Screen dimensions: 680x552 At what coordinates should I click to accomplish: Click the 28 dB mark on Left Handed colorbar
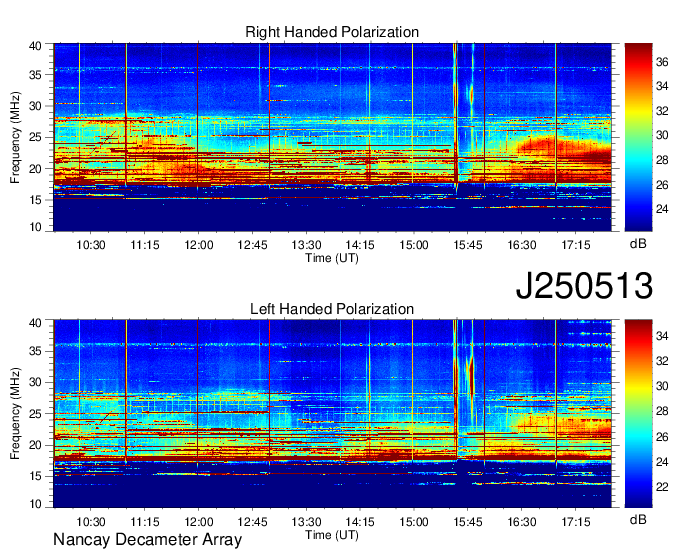pyautogui.click(x=662, y=411)
